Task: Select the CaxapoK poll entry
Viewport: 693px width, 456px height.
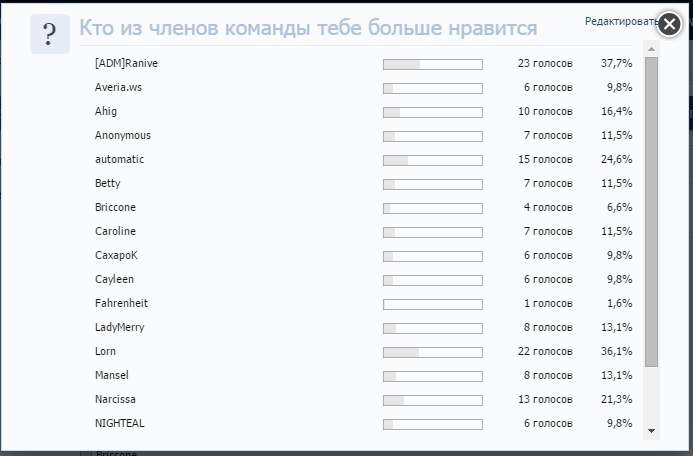Action: (x=116, y=256)
